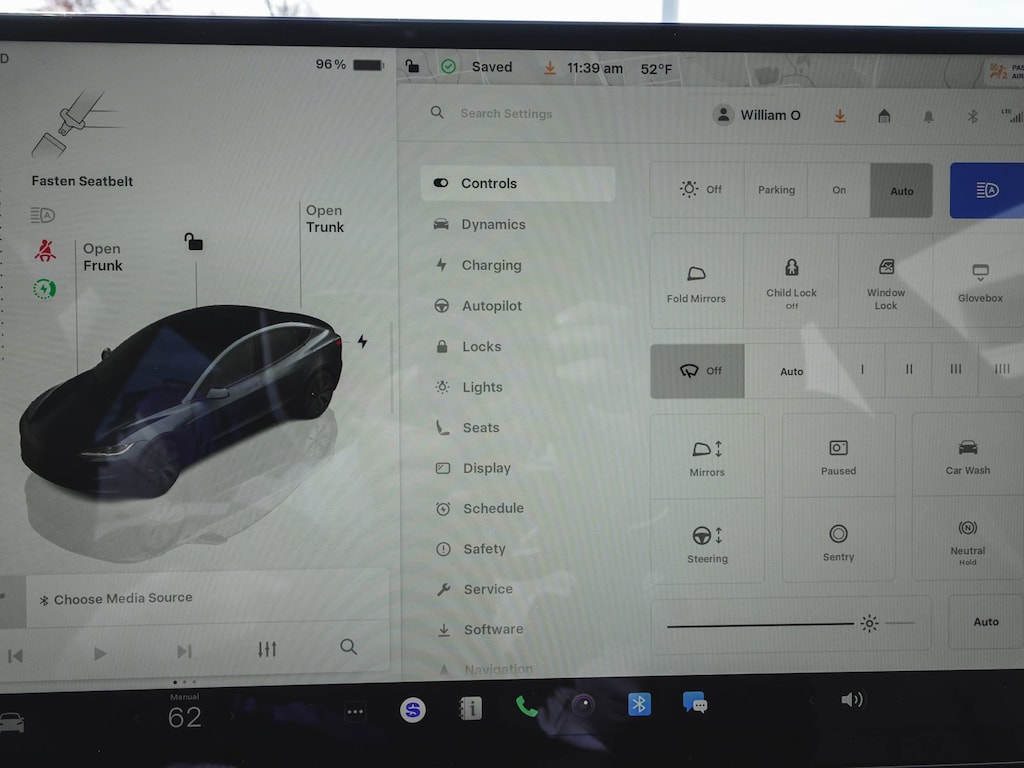Image resolution: width=1024 pixels, height=768 pixels.
Task: Enable Car Wash mode
Action: [x=967, y=455]
